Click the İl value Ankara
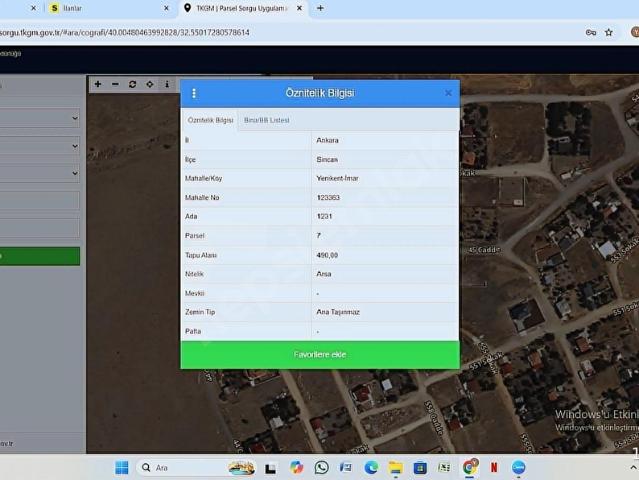The image size is (639, 480). click(327, 140)
